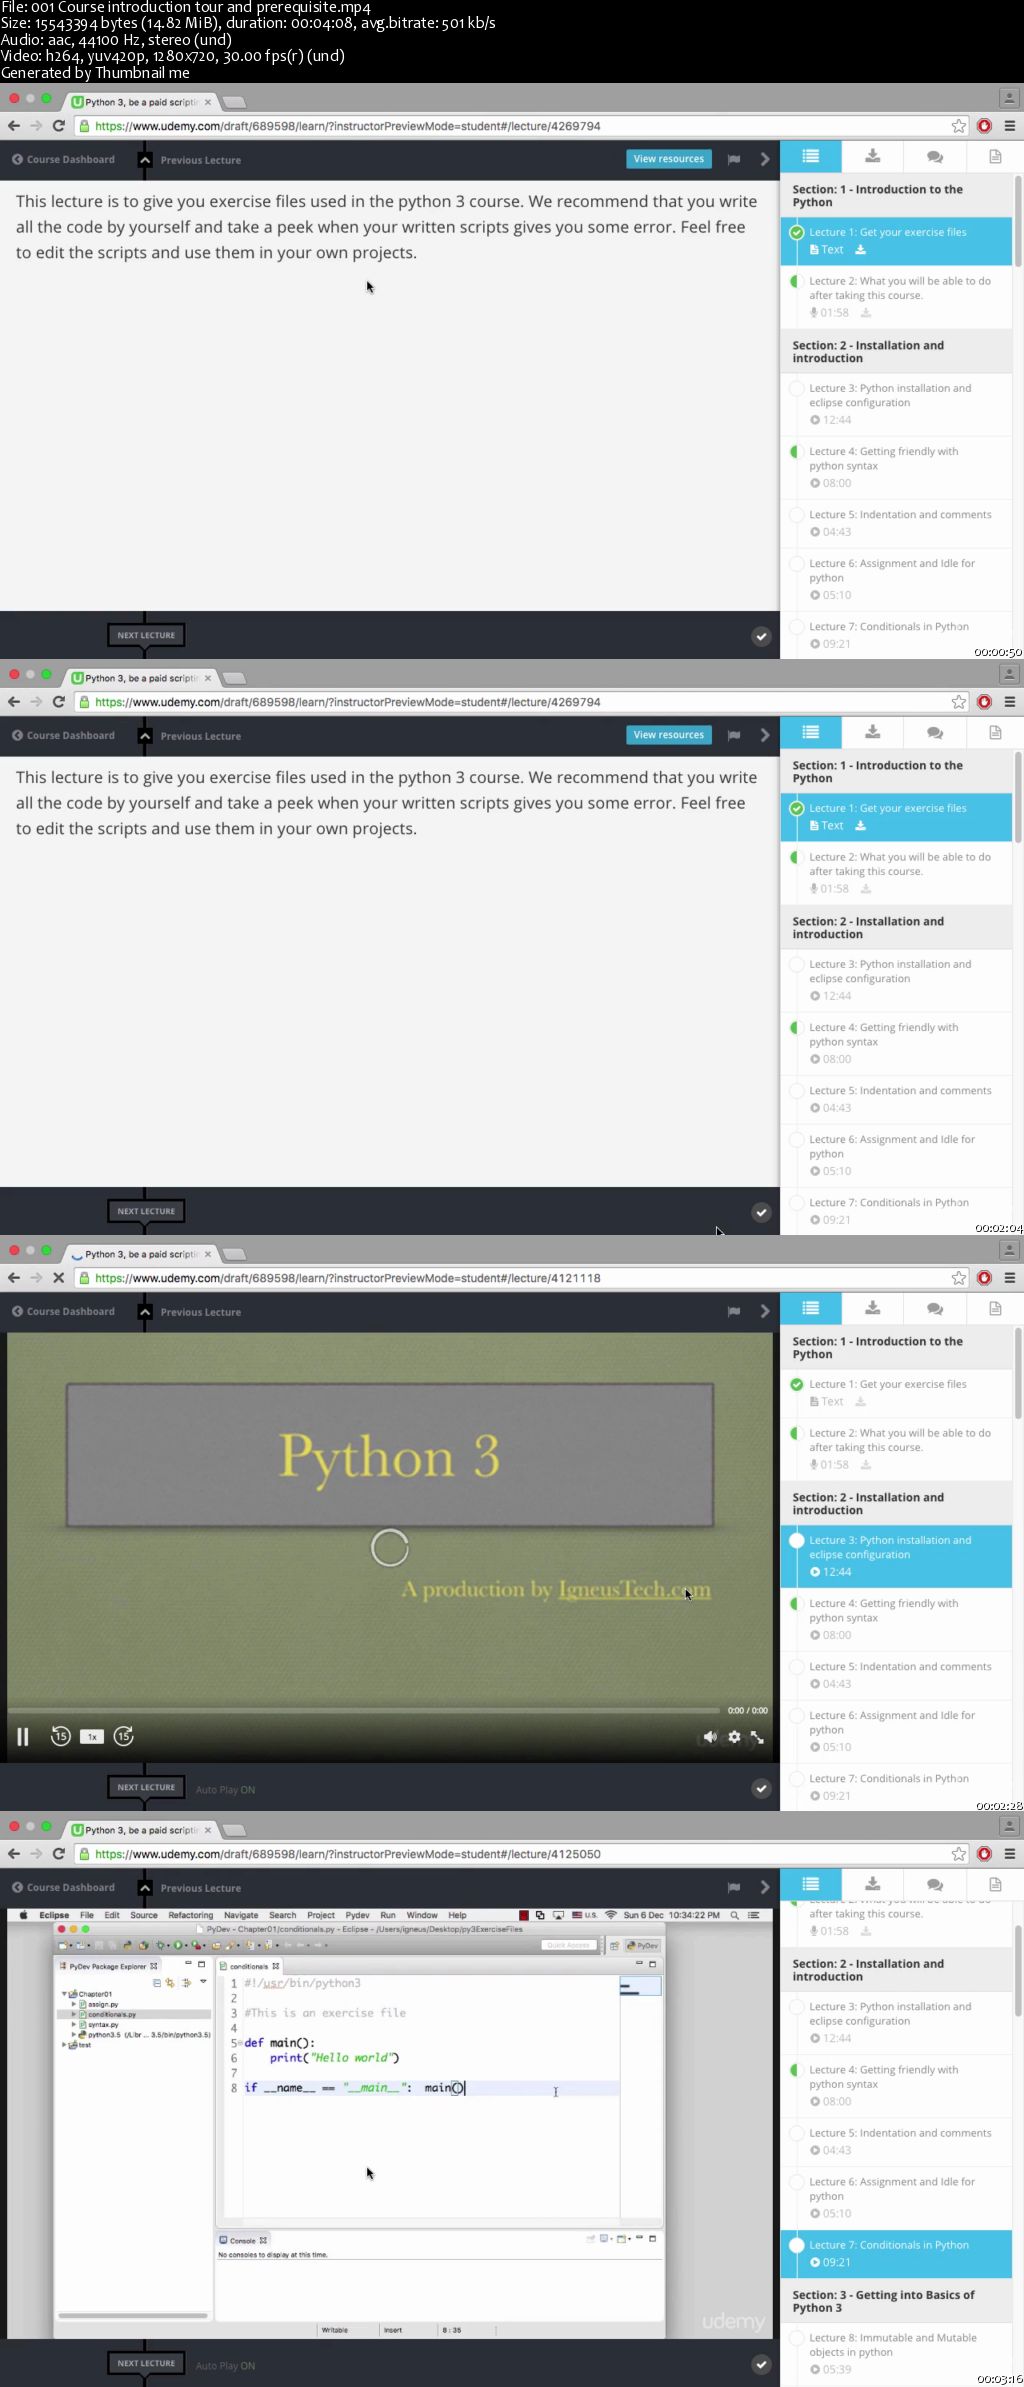Toggle Auto Play ON in the 00:03:16 frame
The height and width of the screenshot is (2387, 1024).
tap(225, 2366)
